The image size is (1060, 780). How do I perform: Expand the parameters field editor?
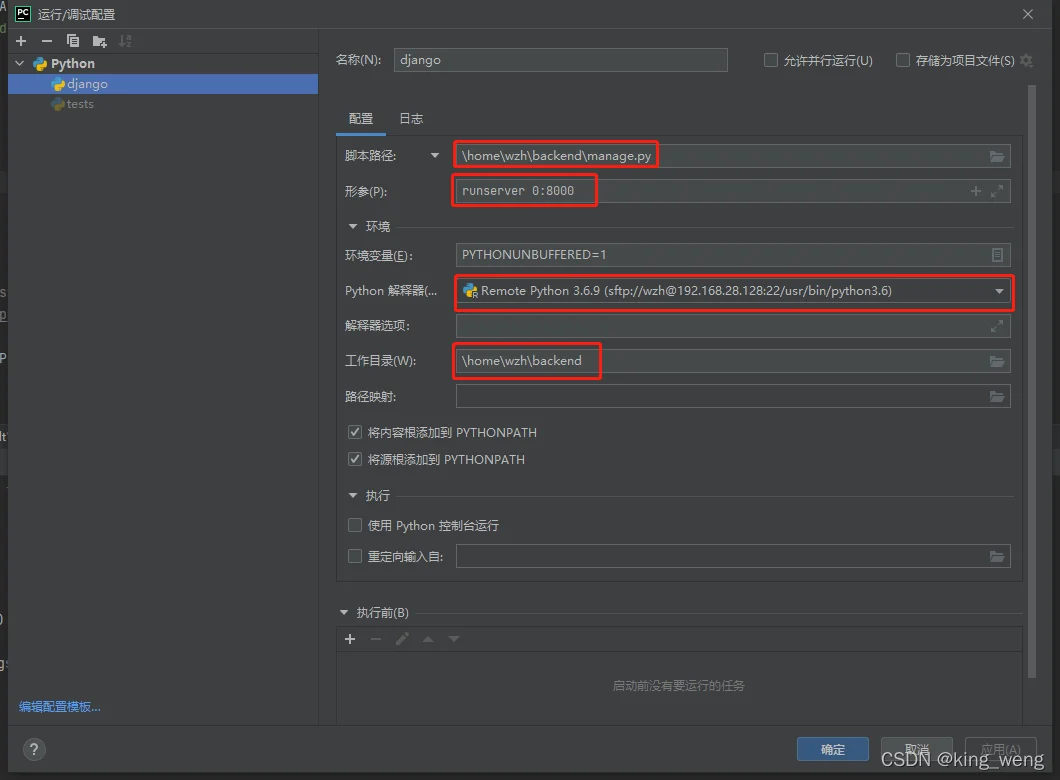[x=996, y=191]
